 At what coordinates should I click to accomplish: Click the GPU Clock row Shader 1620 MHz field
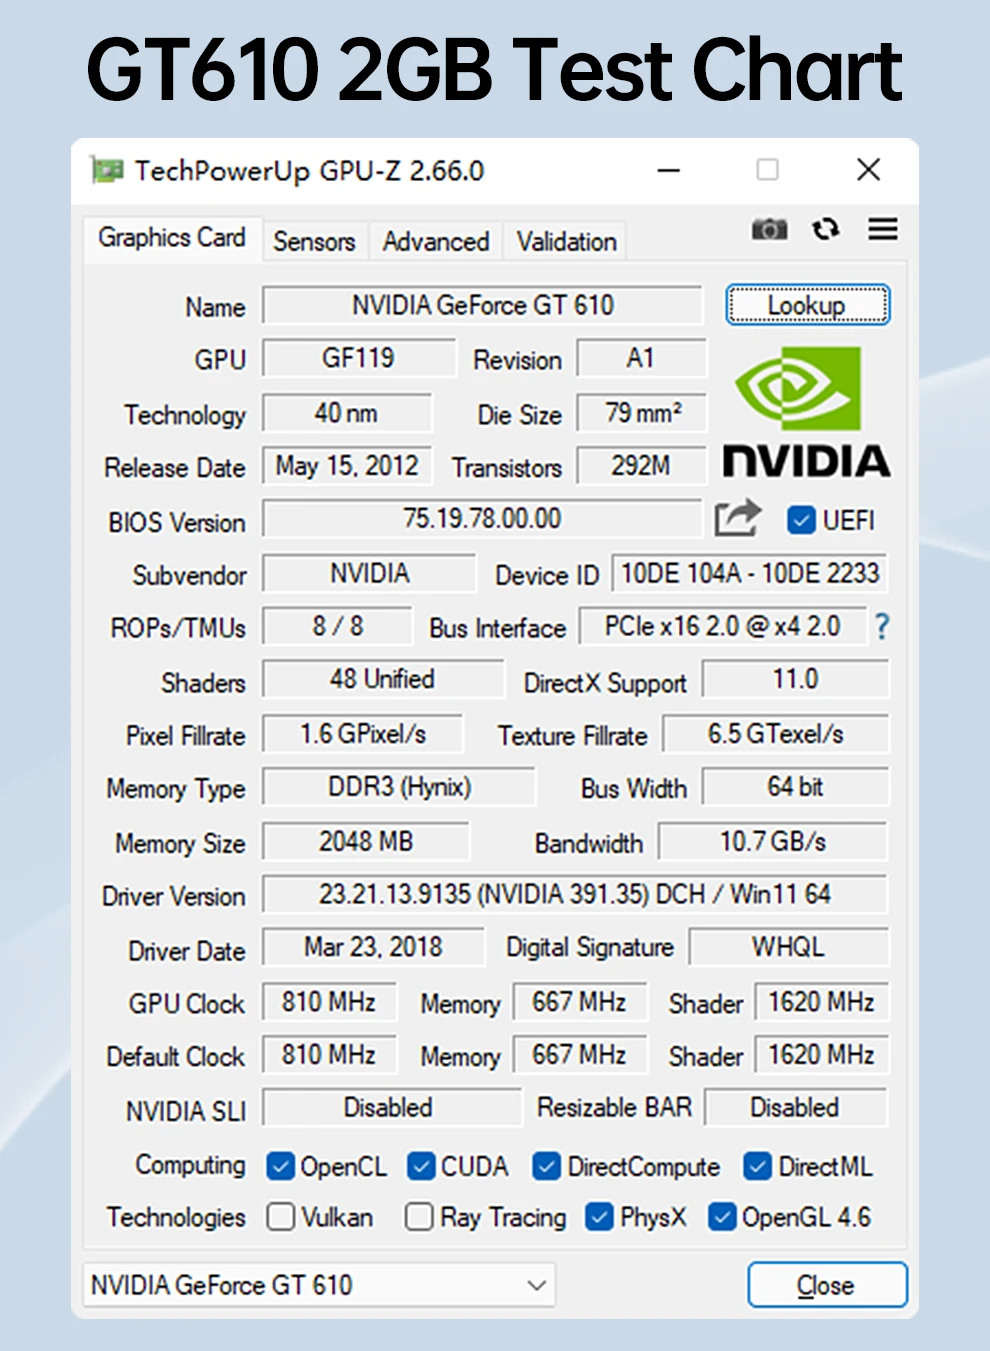coord(822,1002)
